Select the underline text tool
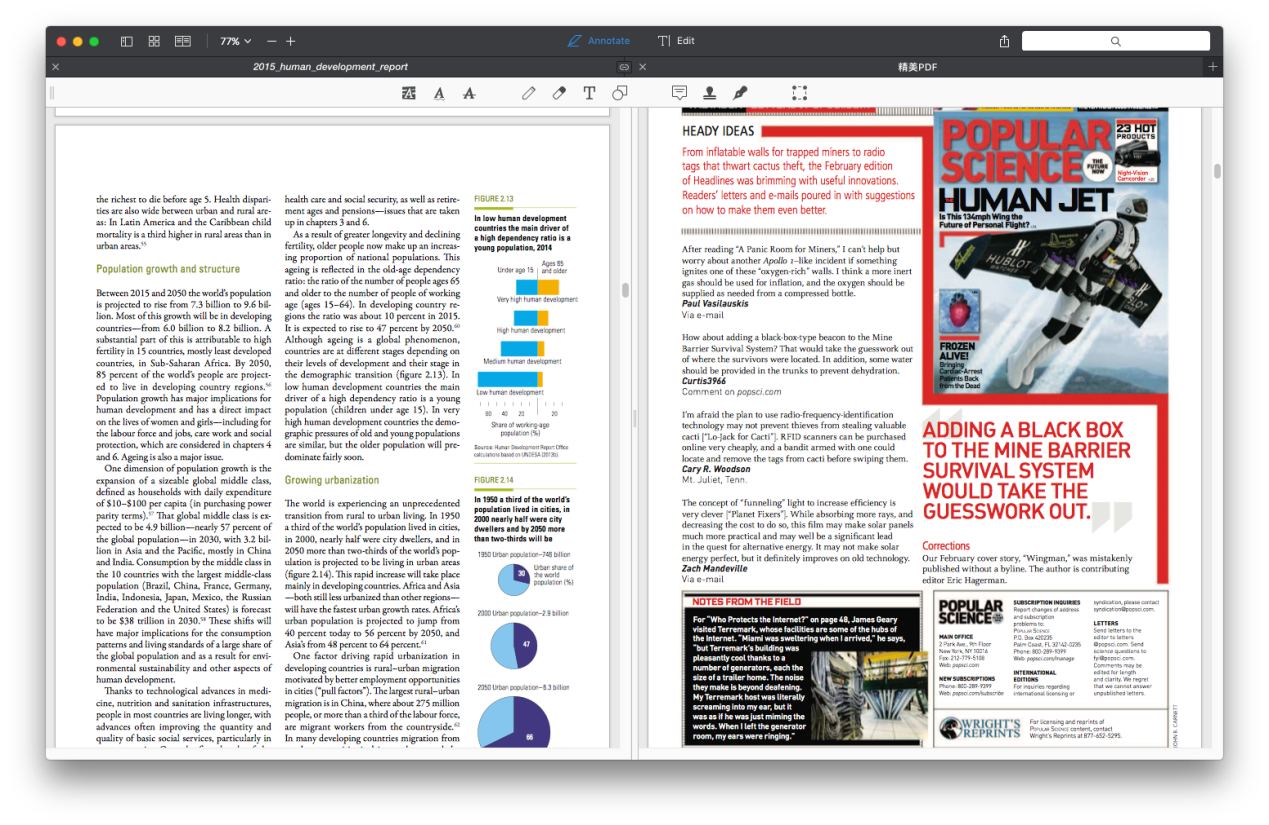Screen dimensions: 1269x825 tap(439, 93)
